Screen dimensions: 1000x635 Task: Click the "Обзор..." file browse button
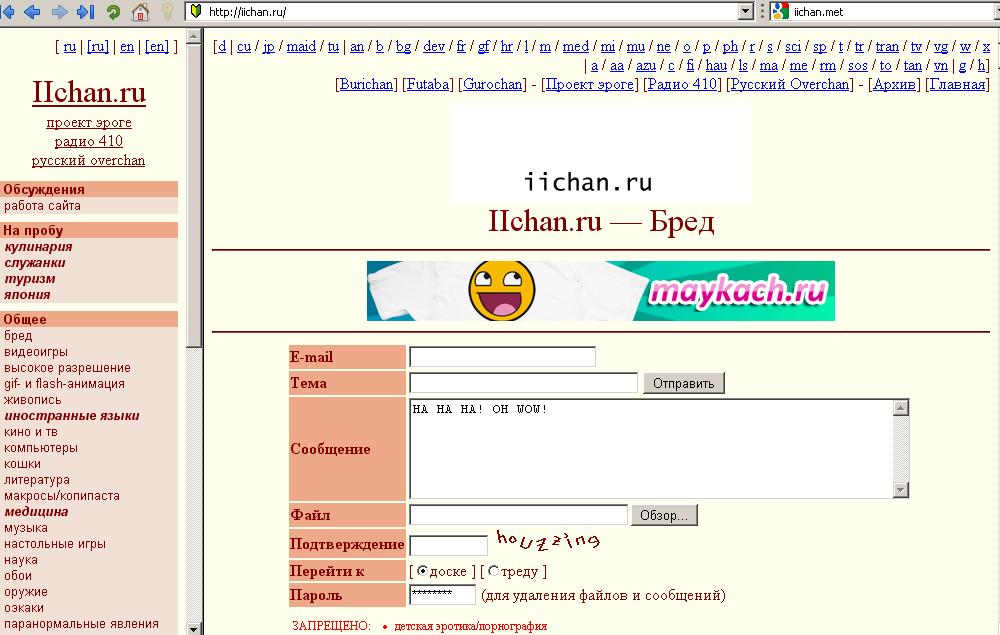point(664,515)
